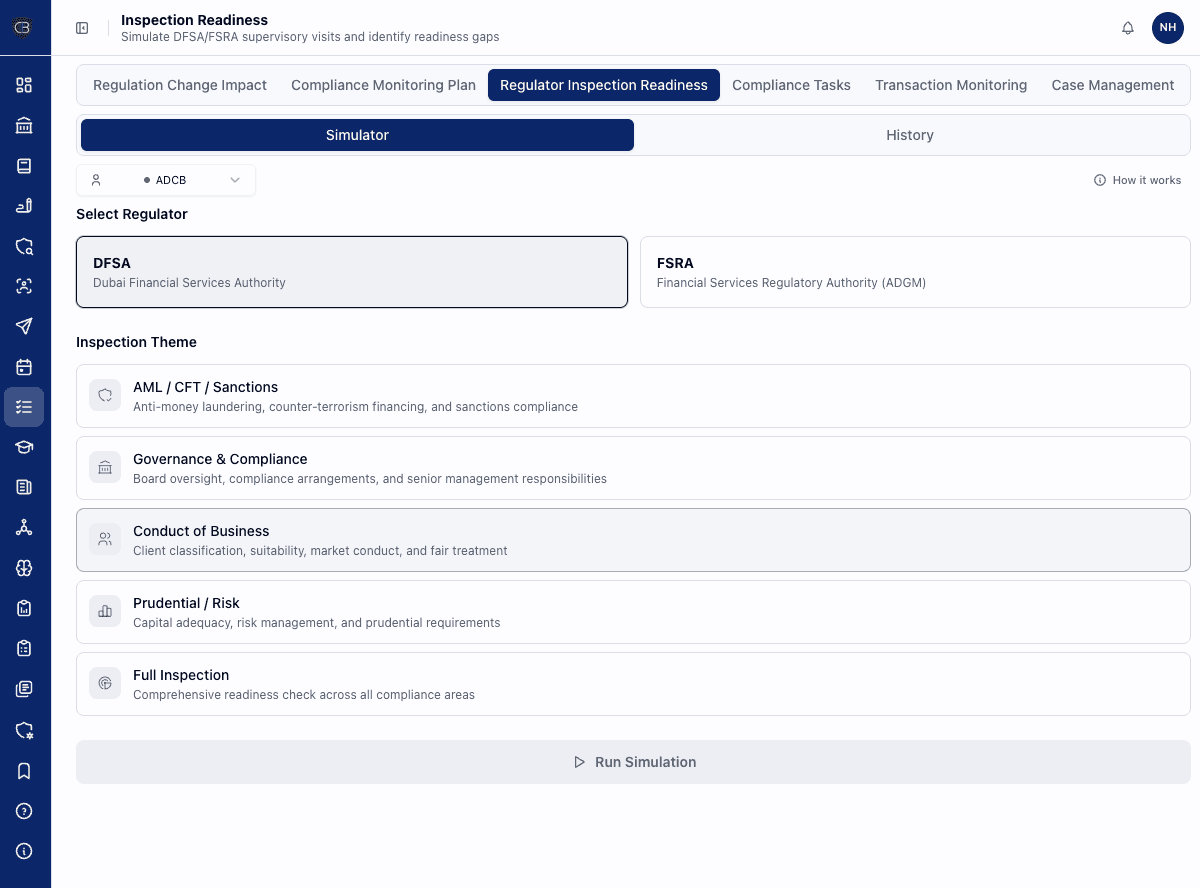Open the History tab
The height and width of the screenshot is (888, 1200).
909,135
